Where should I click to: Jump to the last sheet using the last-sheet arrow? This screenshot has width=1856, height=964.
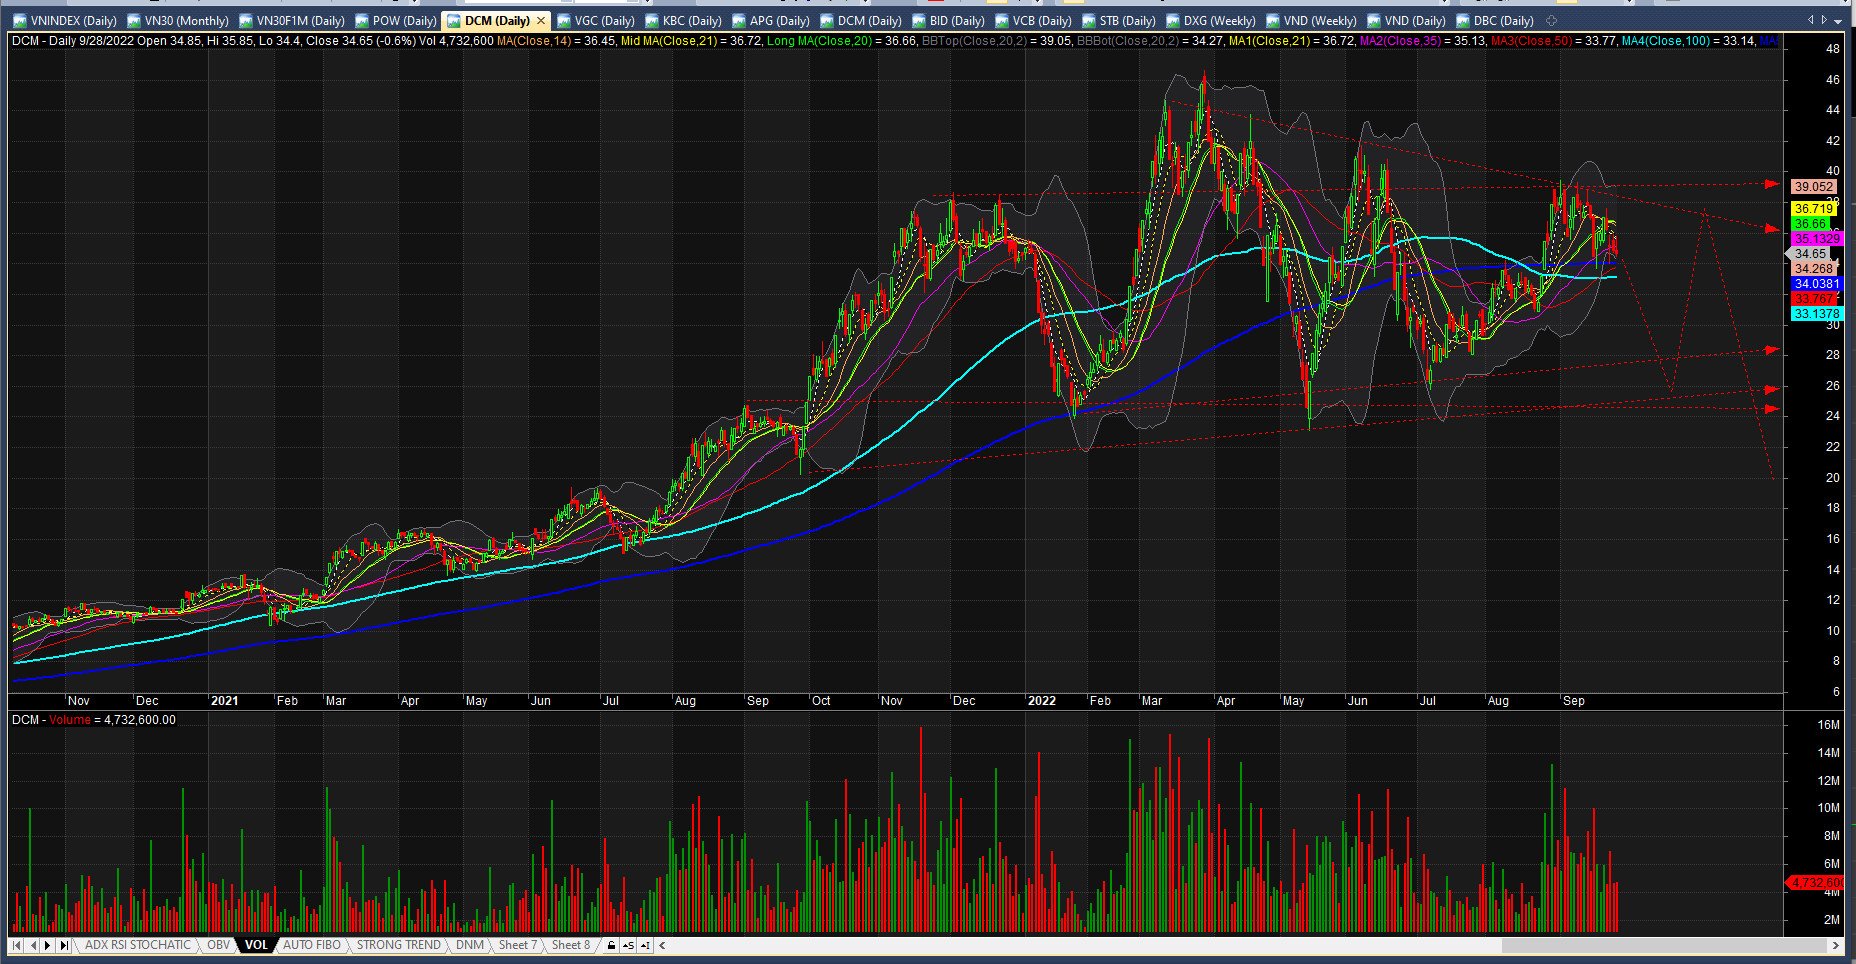pyautogui.click(x=64, y=945)
